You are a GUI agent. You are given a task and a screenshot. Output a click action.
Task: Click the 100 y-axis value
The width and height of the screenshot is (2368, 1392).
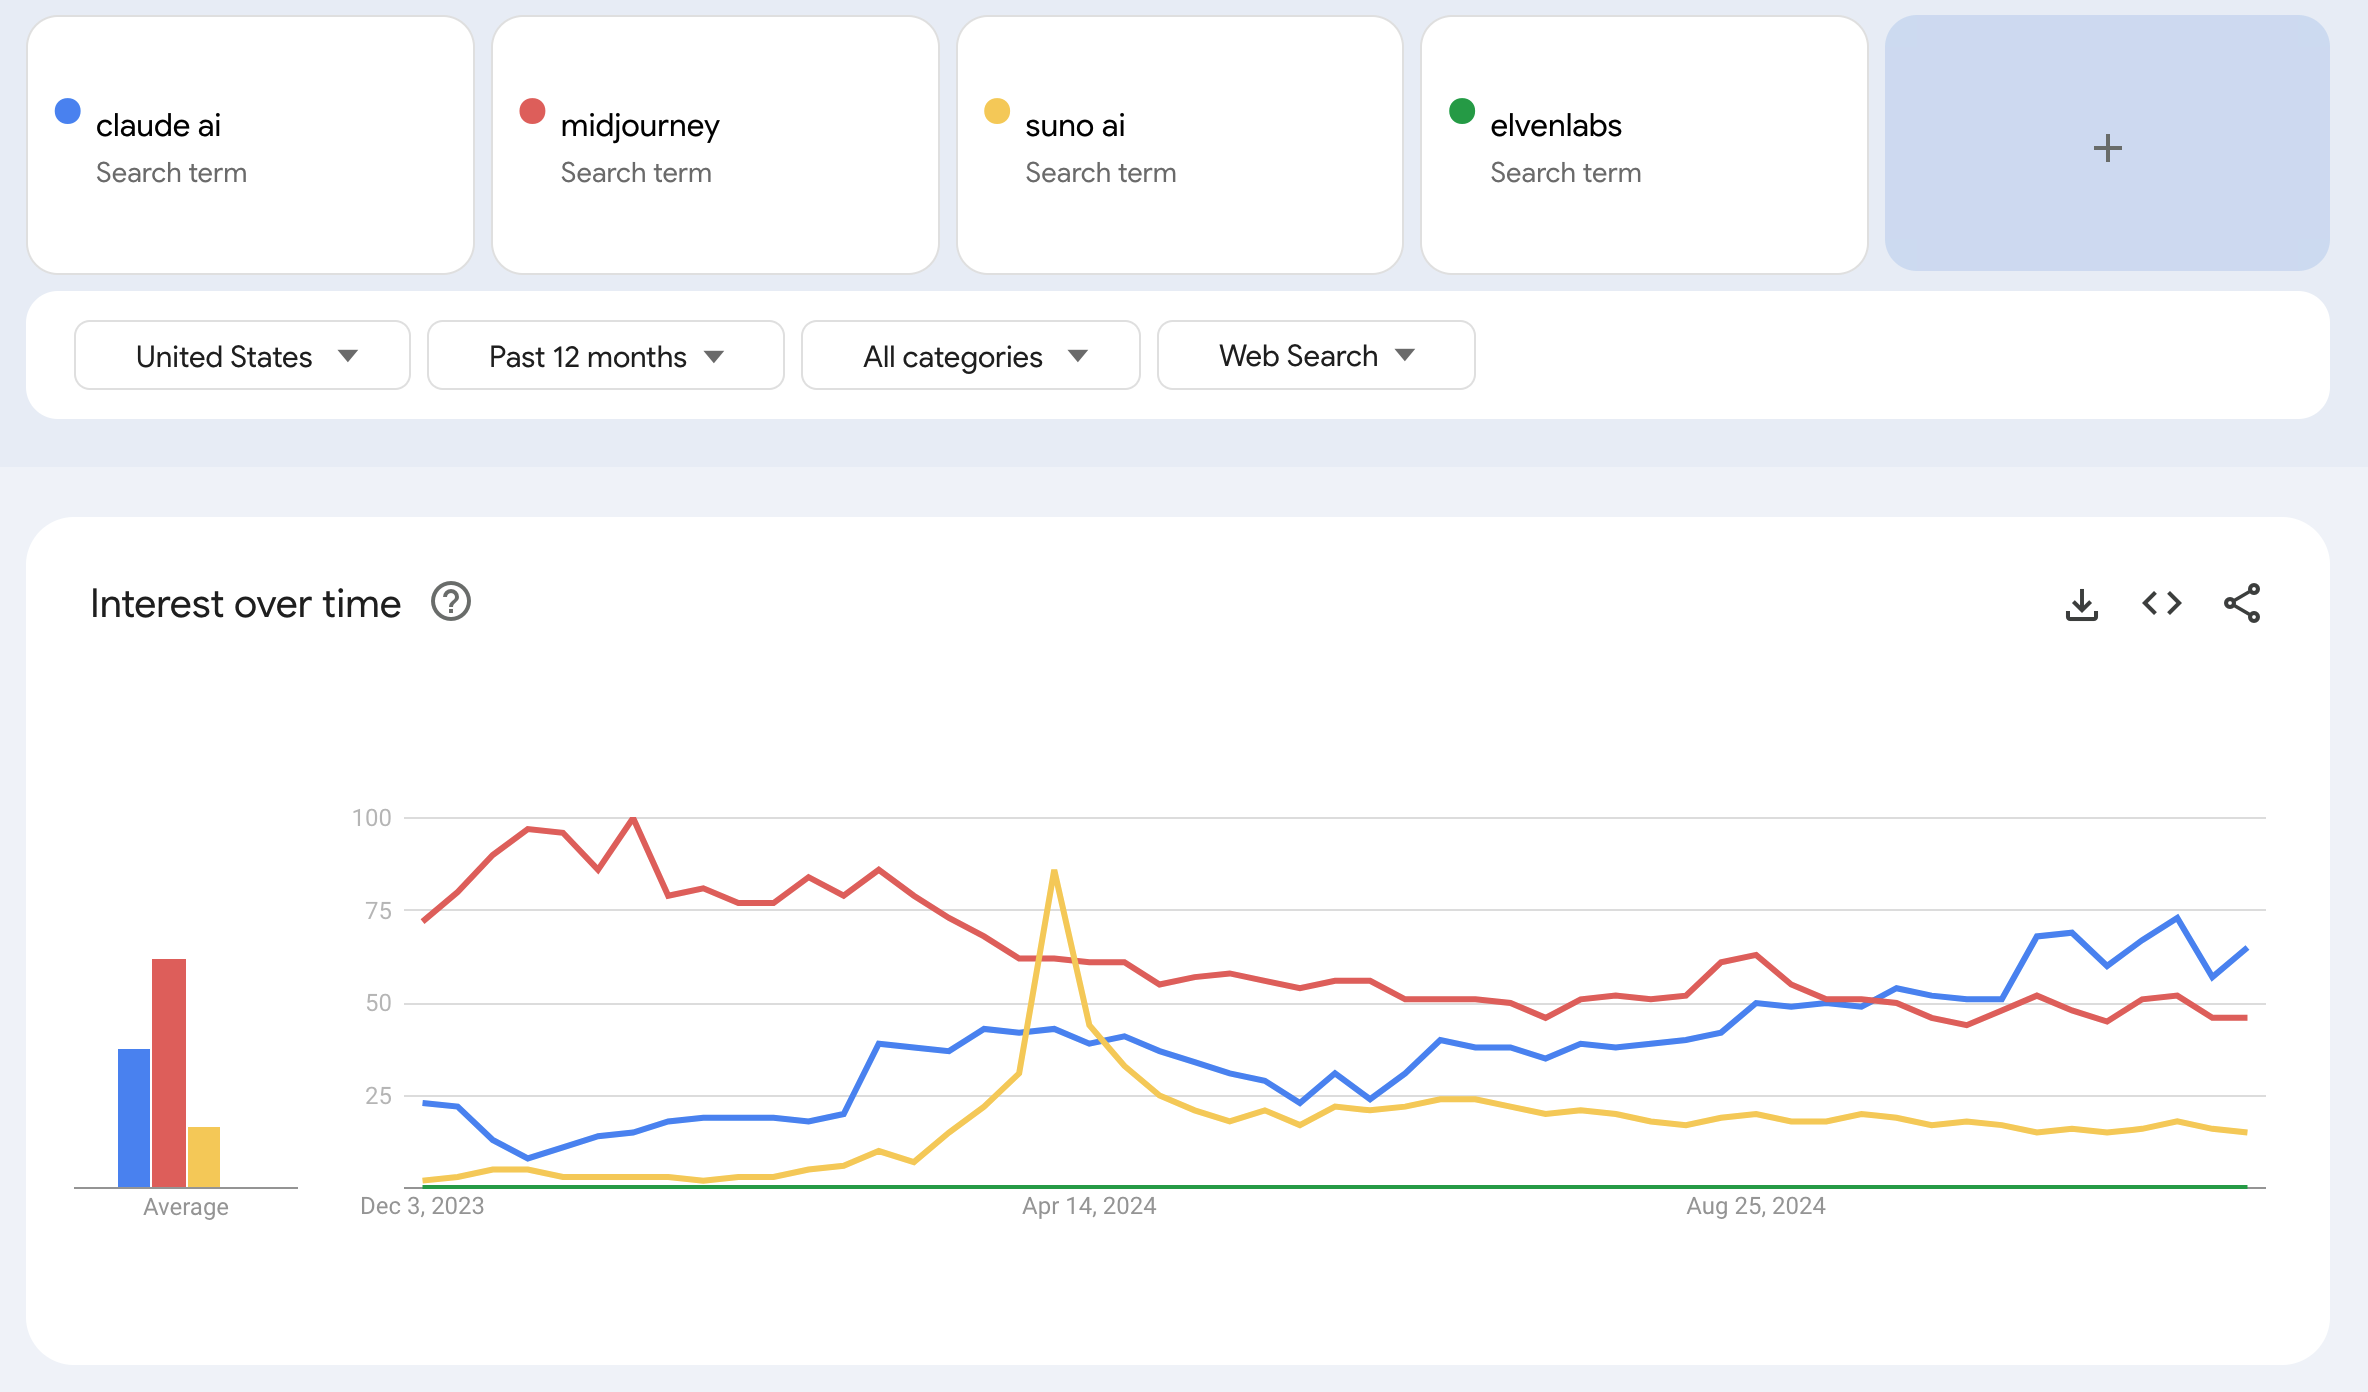point(372,818)
